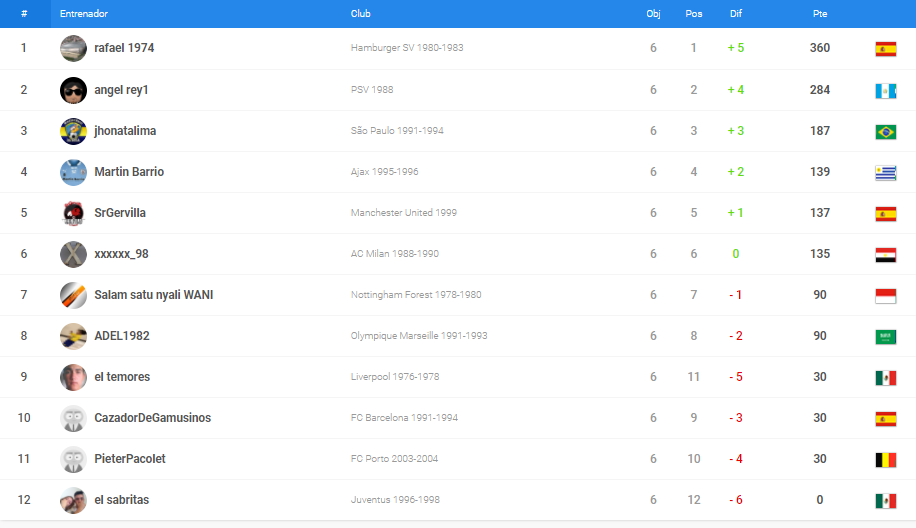Open xxxxxx_98's X avatar icon

(x=73, y=254)
